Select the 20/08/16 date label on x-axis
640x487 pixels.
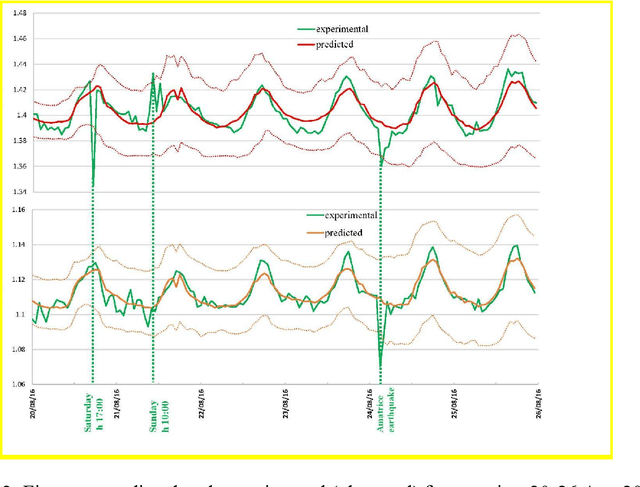click(34, 403)
